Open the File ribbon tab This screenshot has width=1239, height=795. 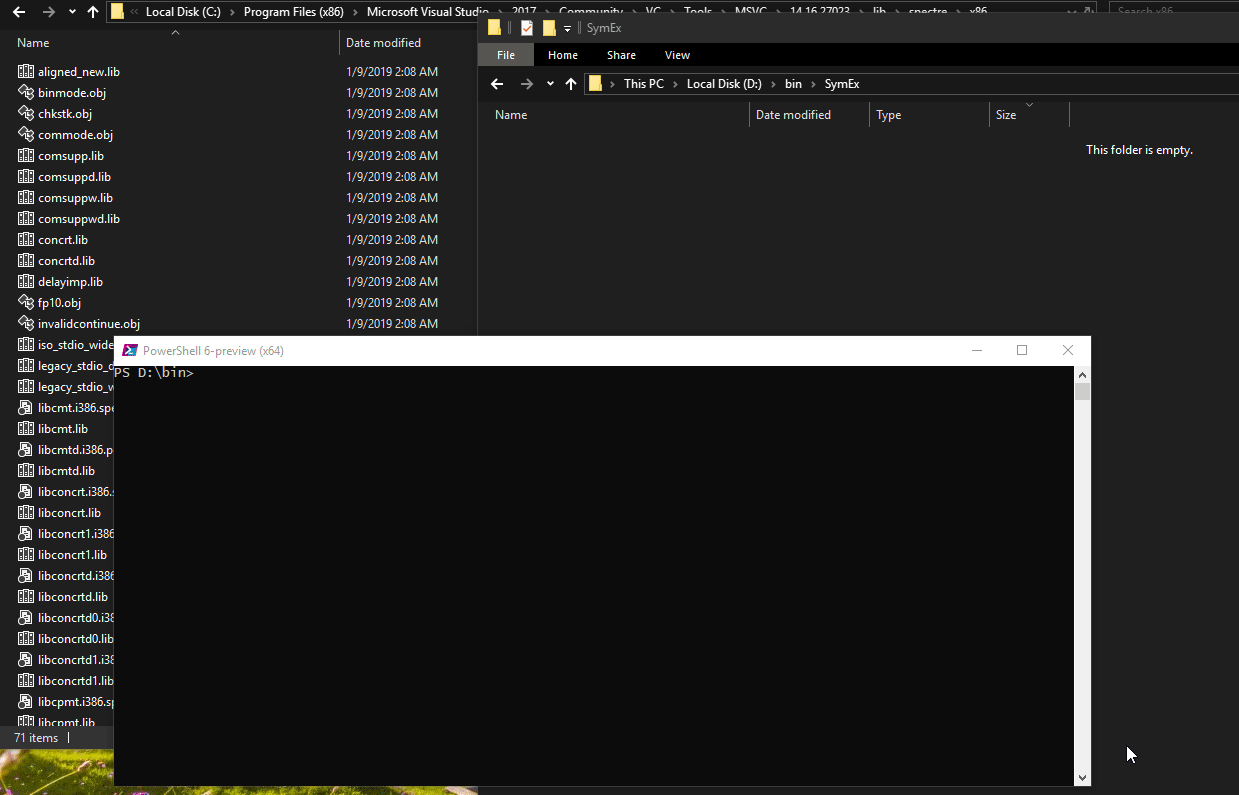point(506,55)
